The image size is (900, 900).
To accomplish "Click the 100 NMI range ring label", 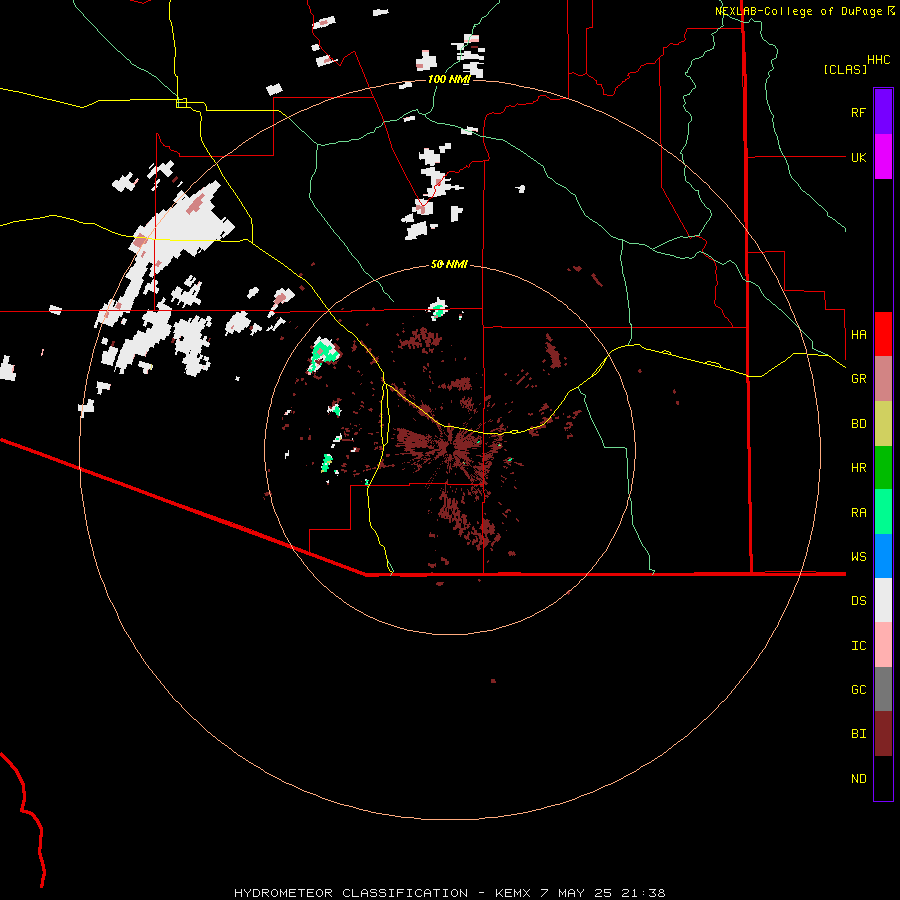I will (x=449, y=79).
